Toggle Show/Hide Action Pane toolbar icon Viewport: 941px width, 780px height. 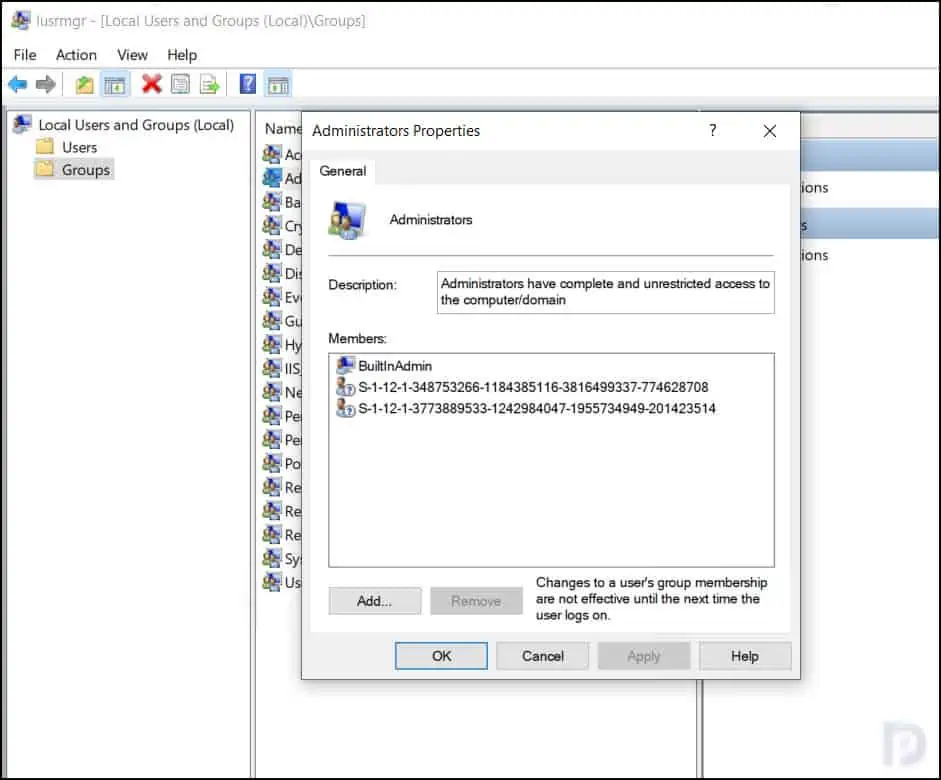(278, 85)
